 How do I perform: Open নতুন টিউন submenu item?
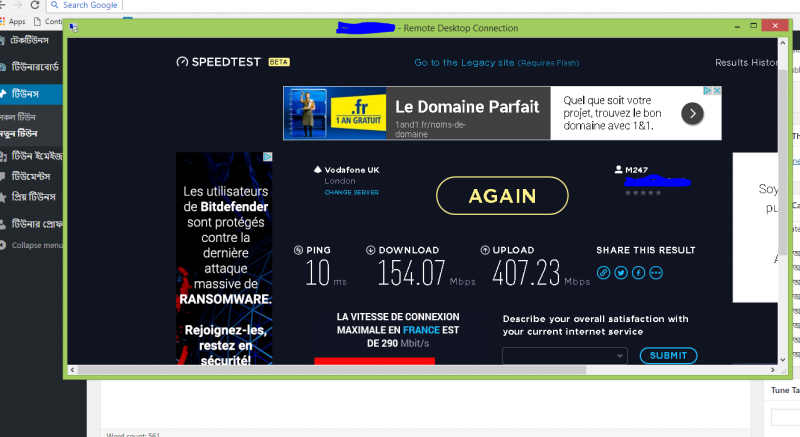click(x=19, y=134)
